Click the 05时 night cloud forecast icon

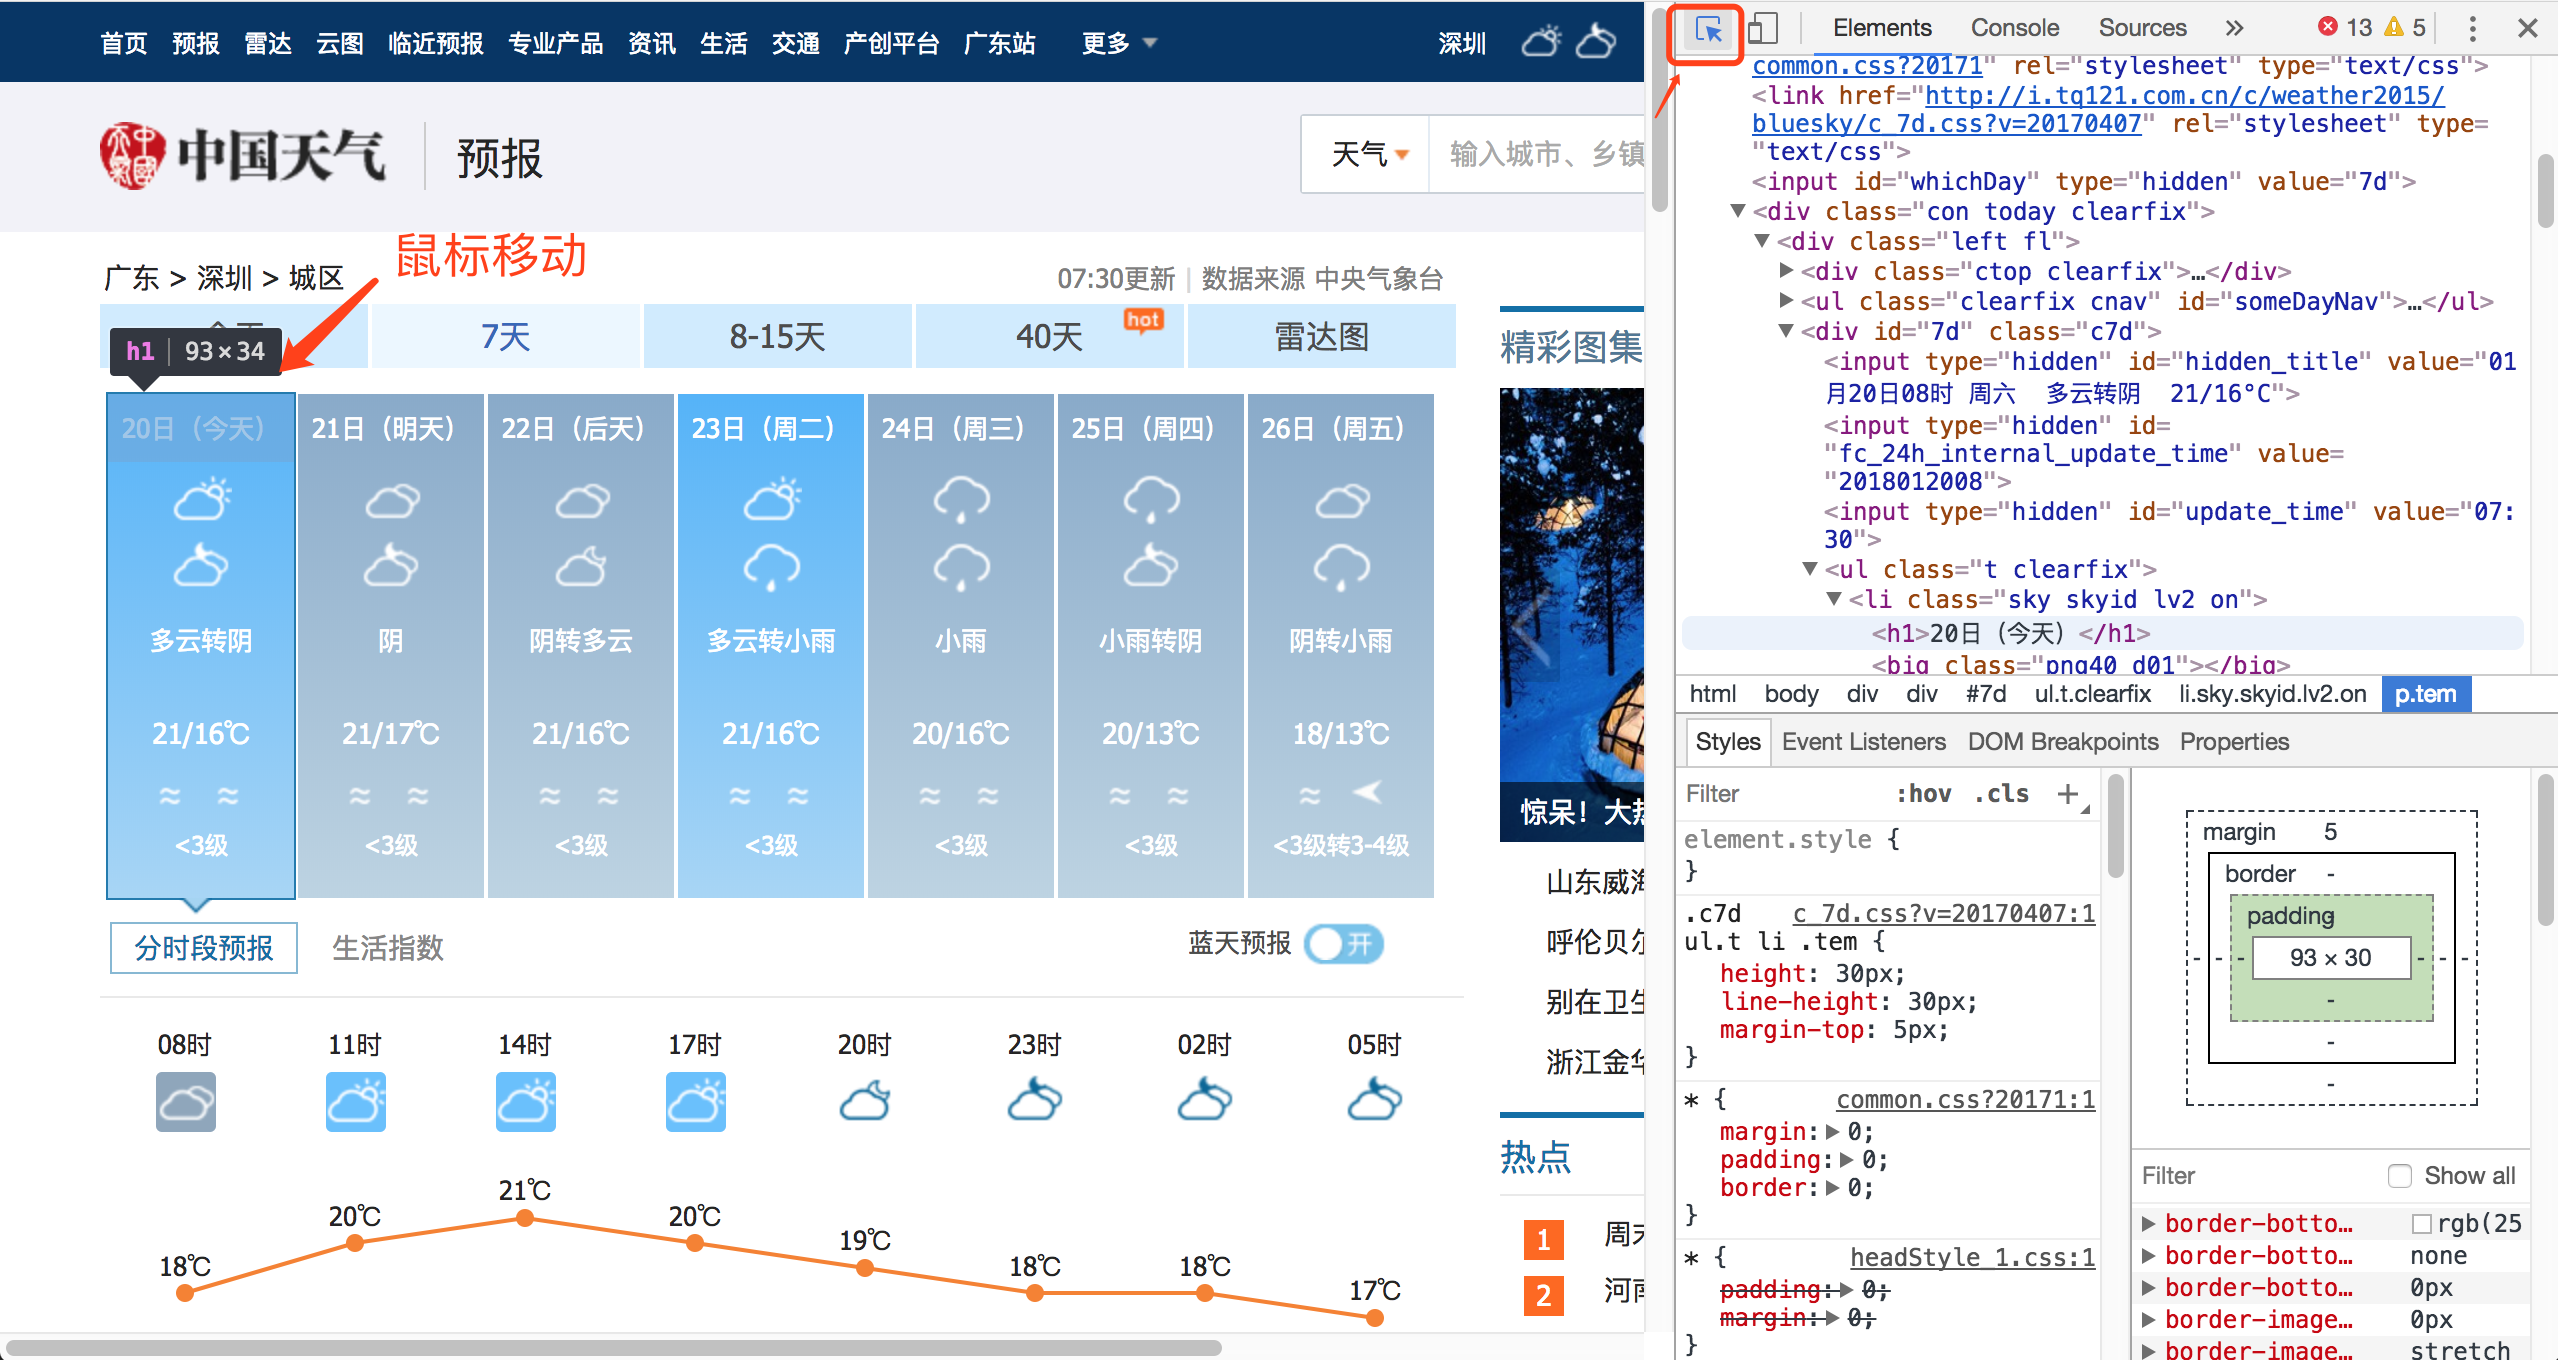1376,1101
